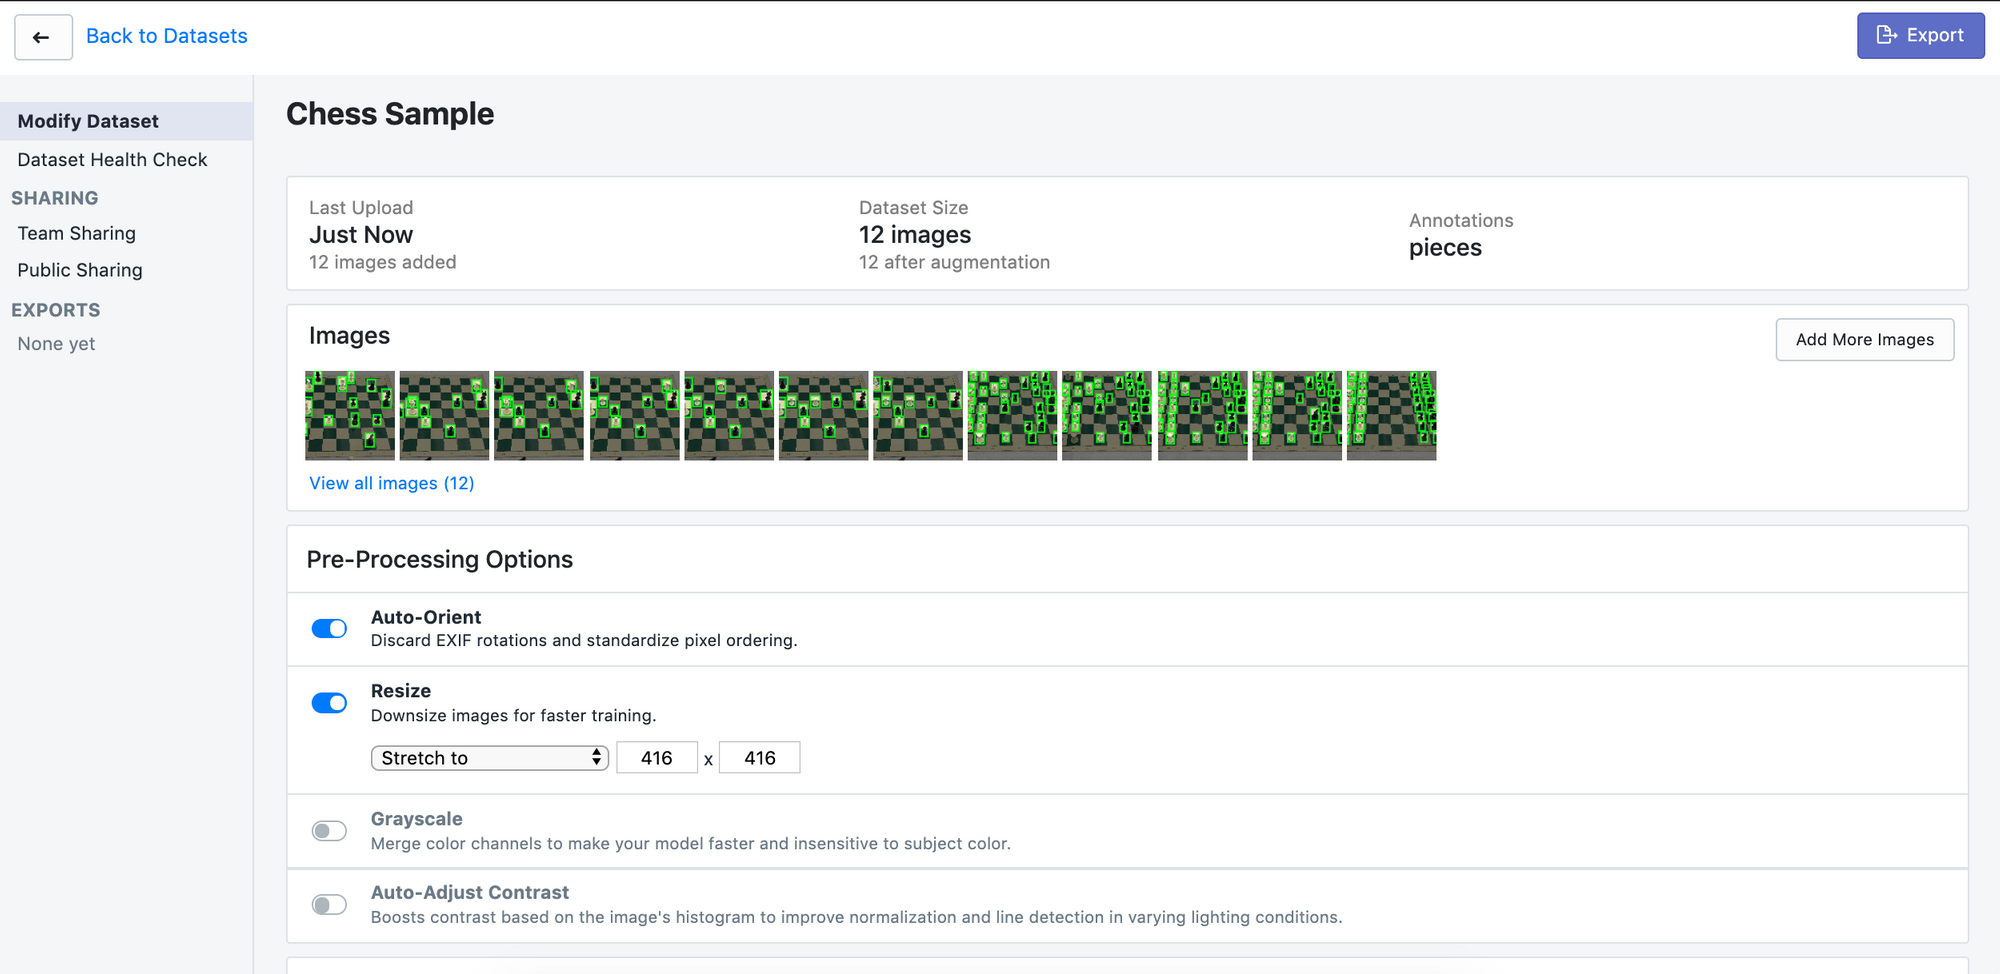Open the Modify Dataset section
Viewport: 2000px width, 974px height.
point(87,120)
